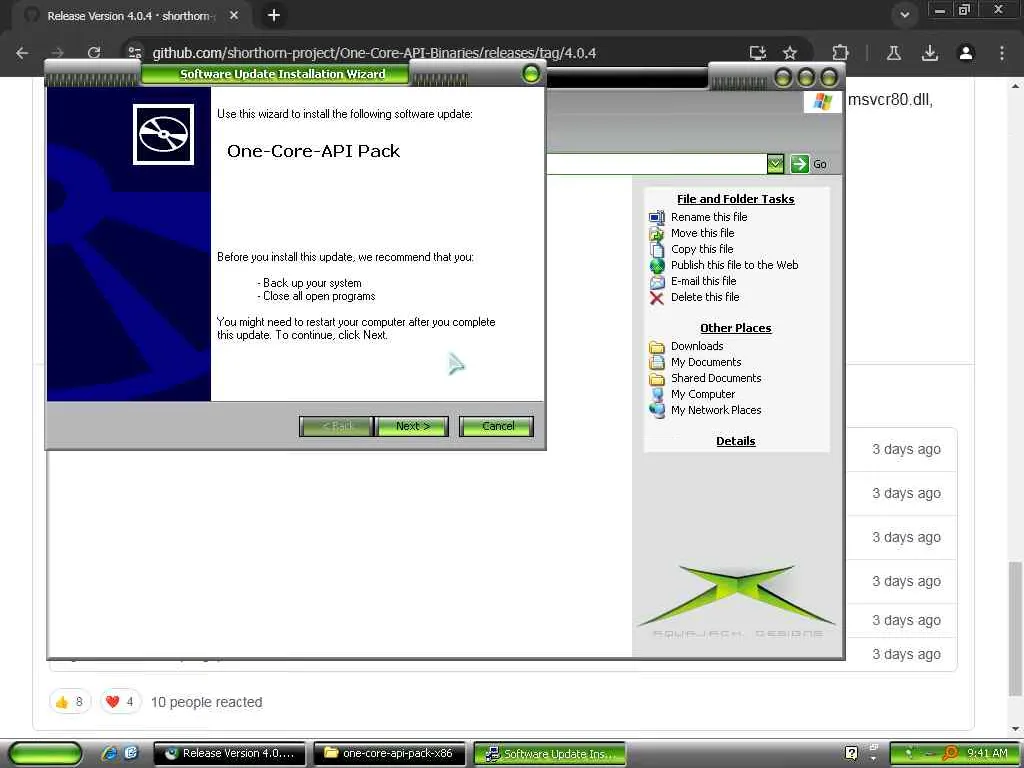This screenshot has width=1024, height=768.
Task: Launch Internet Explorer from Quick Launch
Action: 109,753
